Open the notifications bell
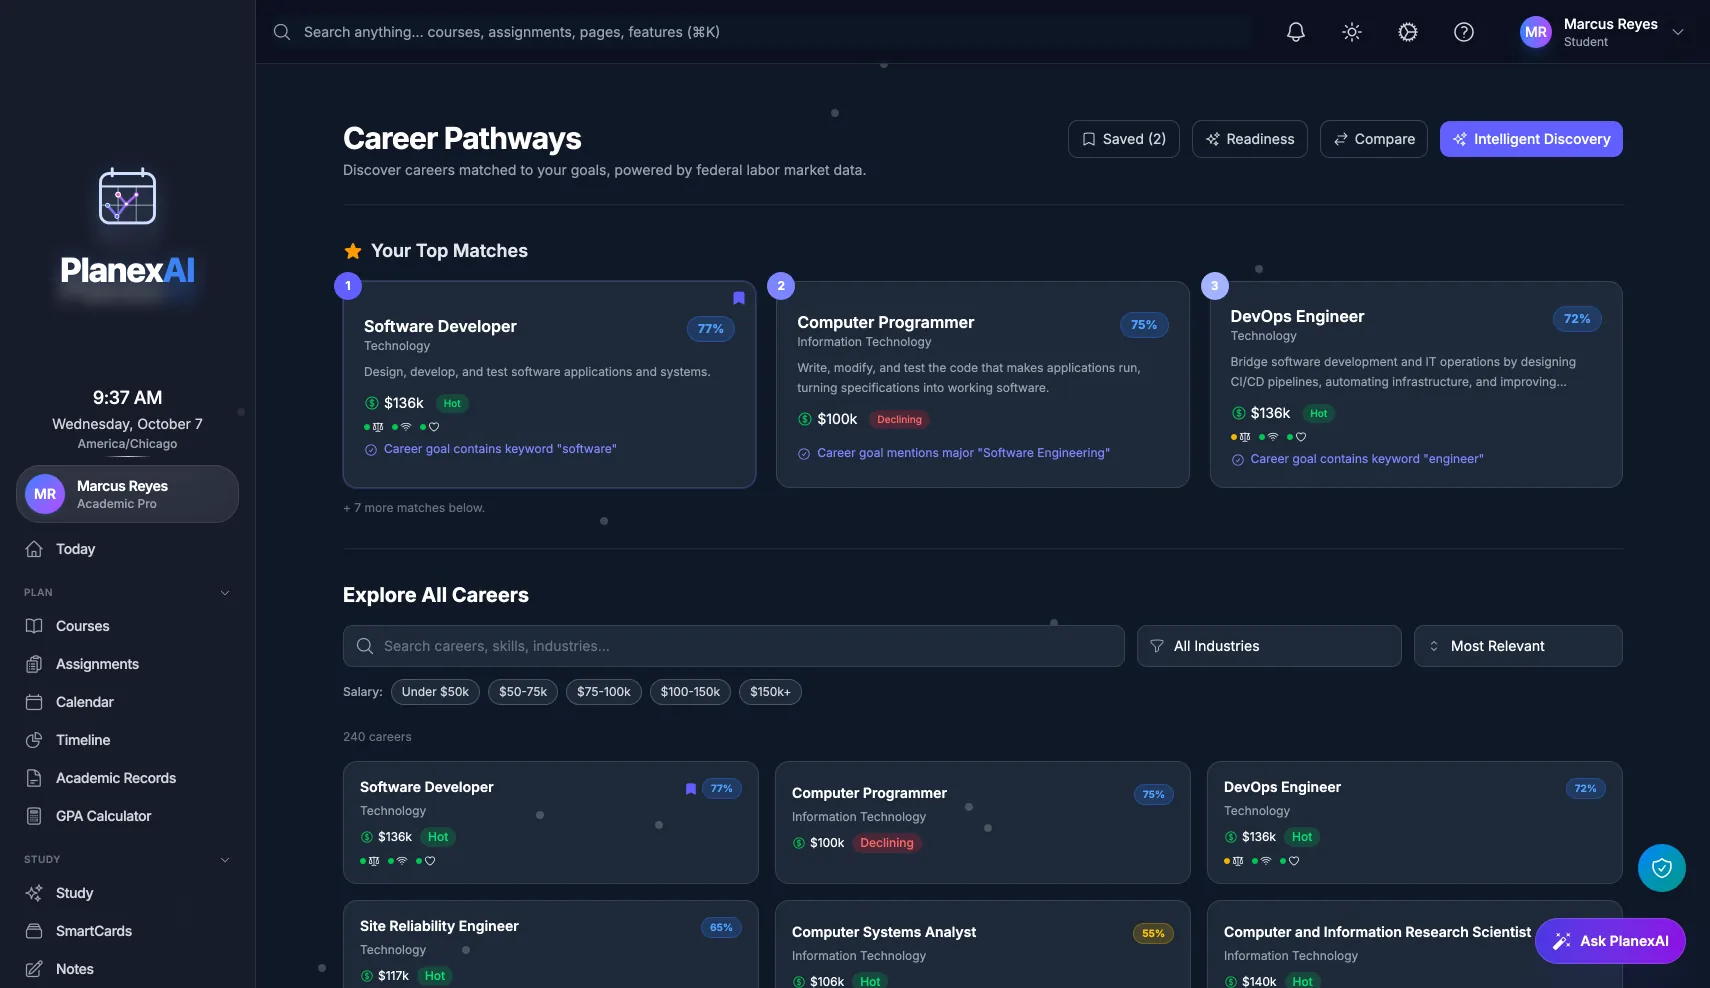The width and height of the screenshot is (1710, 988). tap(1296, 32)
